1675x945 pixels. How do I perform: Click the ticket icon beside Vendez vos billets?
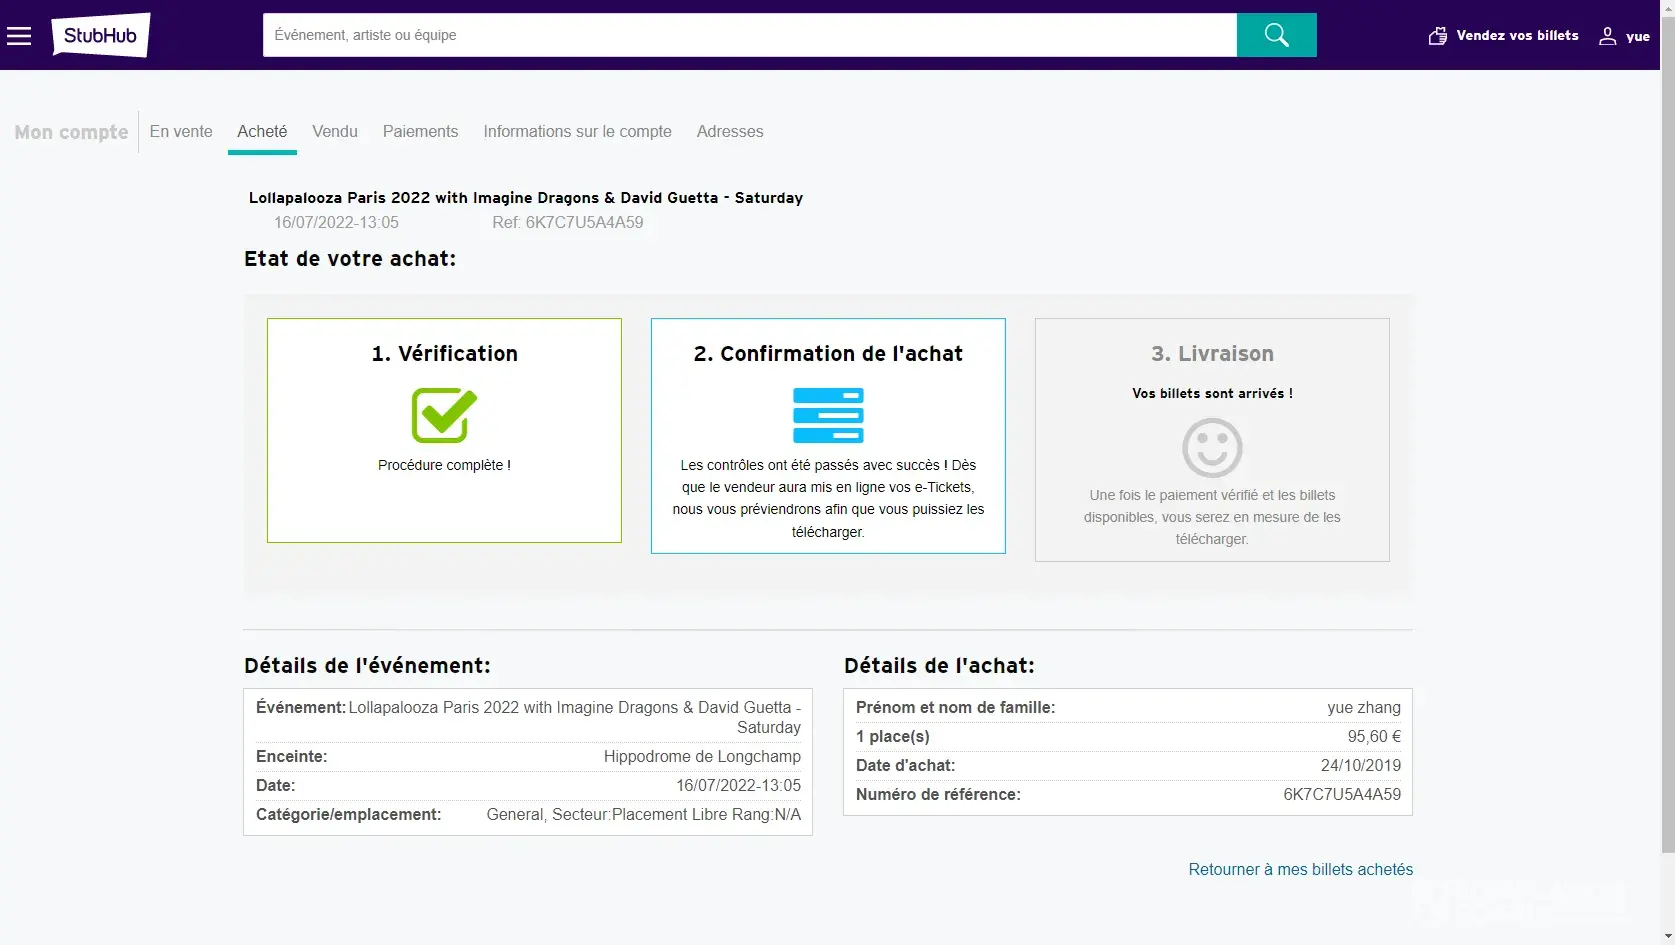coord(1437,36)
